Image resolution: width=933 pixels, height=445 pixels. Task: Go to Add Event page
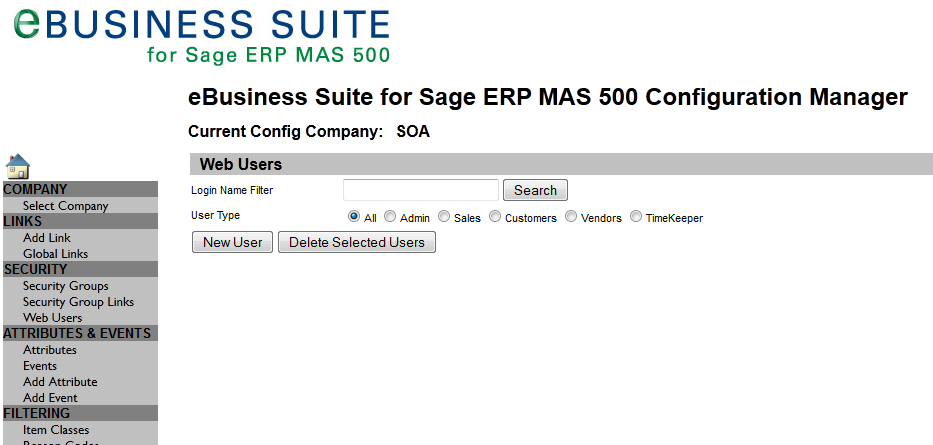[x=50, y=398]
